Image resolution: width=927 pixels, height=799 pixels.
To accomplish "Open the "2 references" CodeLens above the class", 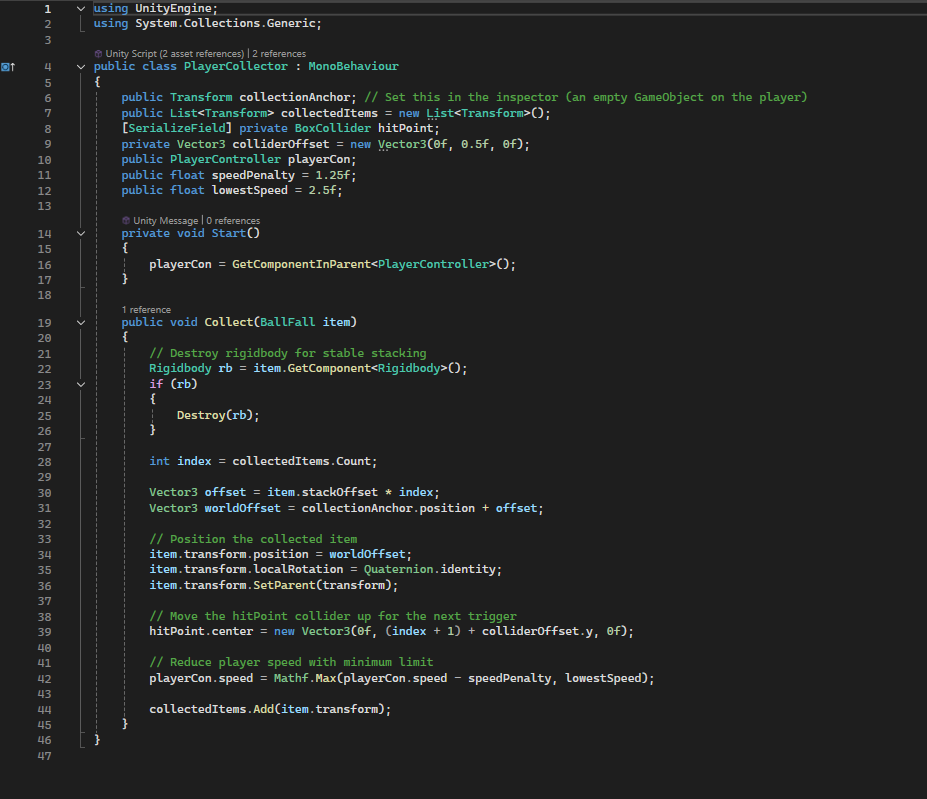I will [279, 53].
